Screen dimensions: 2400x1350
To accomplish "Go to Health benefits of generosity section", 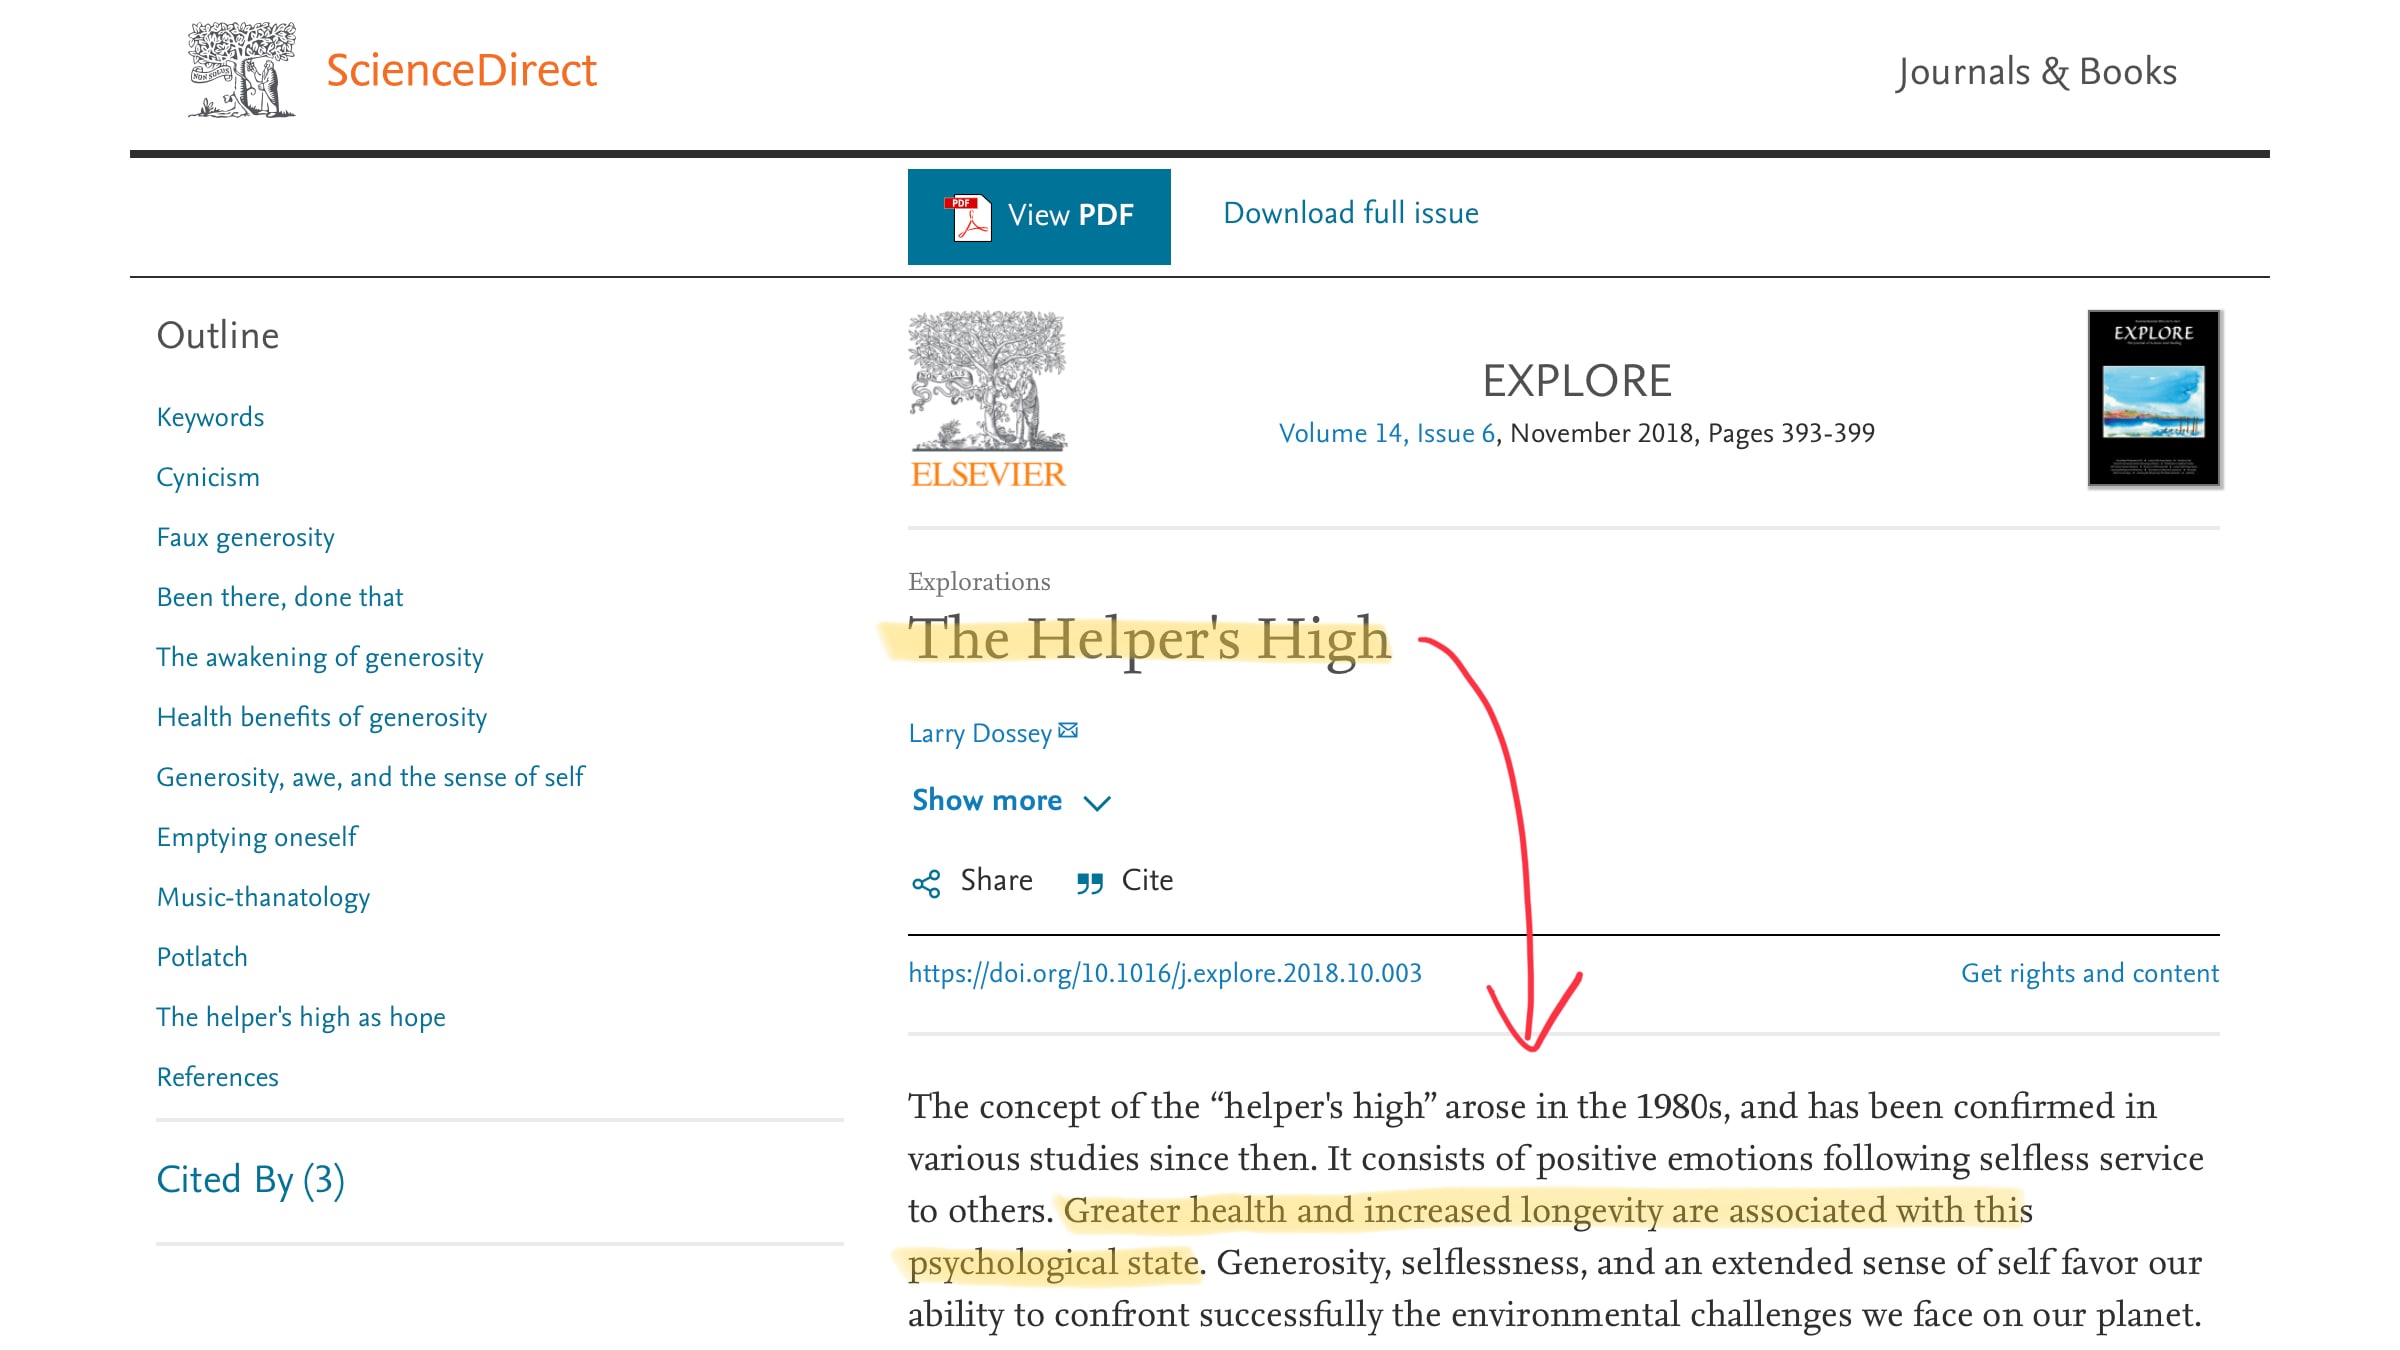I will tap(322, 717).
